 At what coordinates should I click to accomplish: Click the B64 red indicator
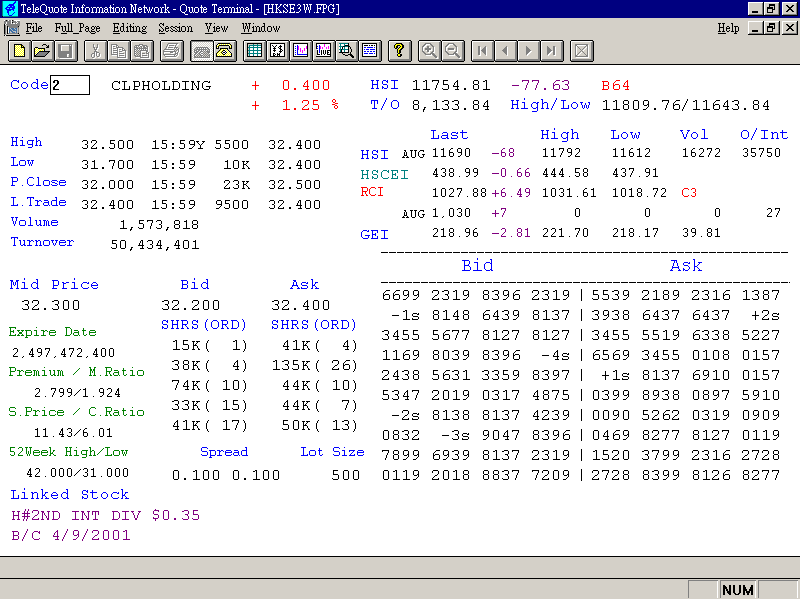point(616,85)
